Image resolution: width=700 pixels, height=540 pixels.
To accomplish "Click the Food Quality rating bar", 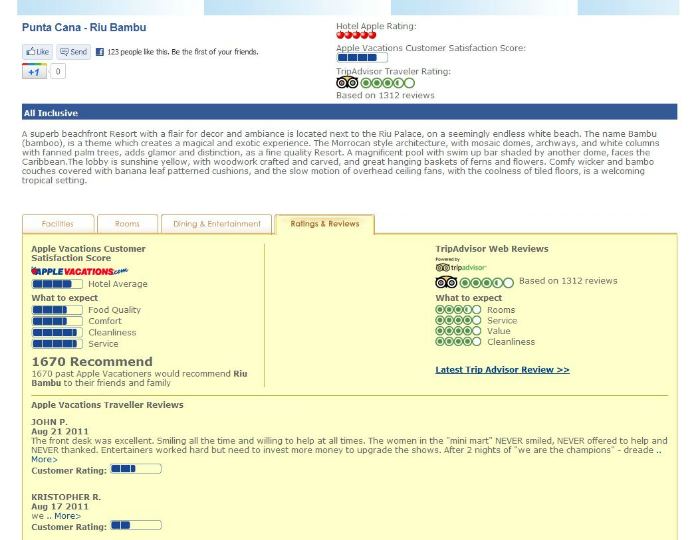I will point(57,310).
